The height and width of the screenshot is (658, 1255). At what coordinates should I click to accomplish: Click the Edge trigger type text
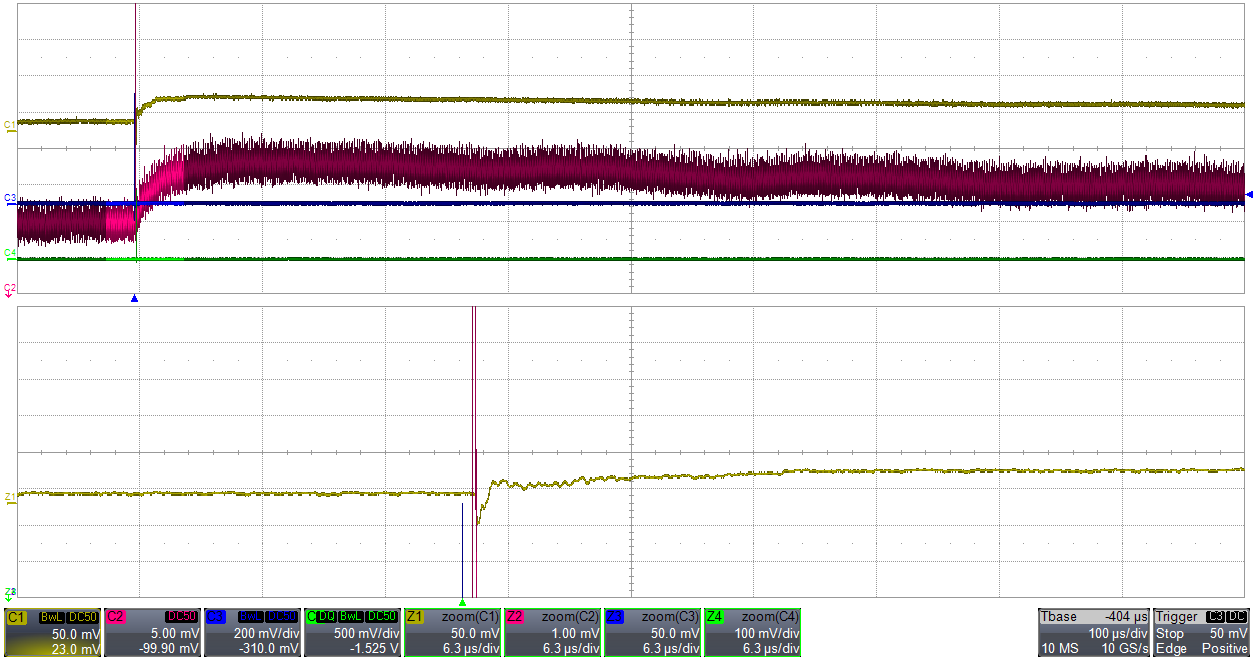click(x=1171, y=649)
